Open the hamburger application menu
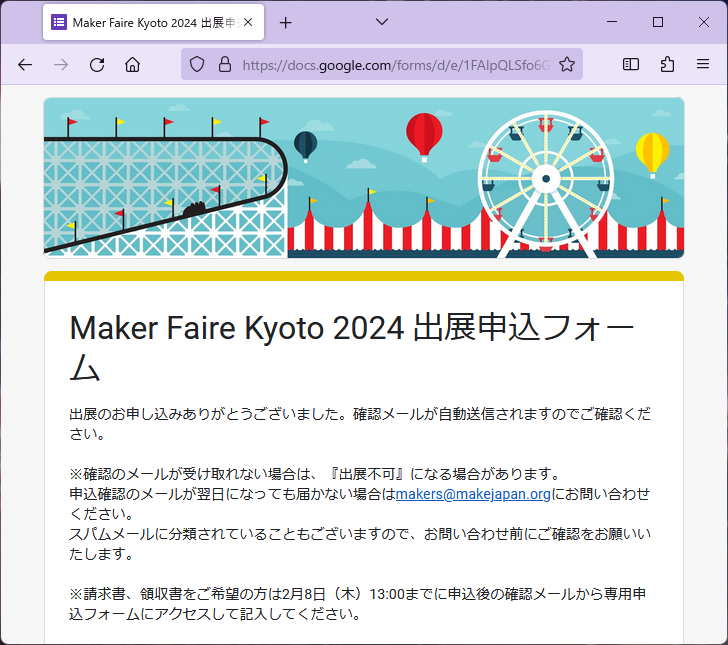This screenshot has height=645, width=728. (703, 64)
